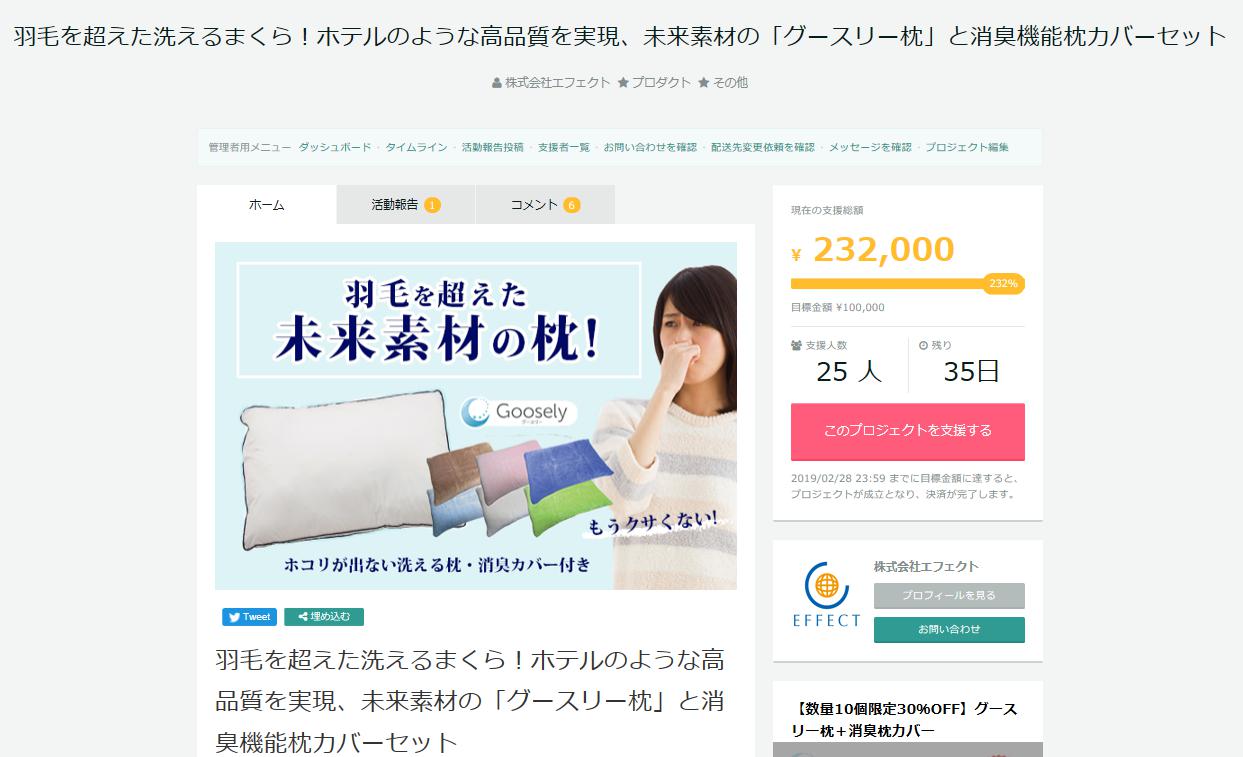Click the 株式会社エフェクト author link under title
This screenshot has width=1243, height=757.
click(551, 83)
